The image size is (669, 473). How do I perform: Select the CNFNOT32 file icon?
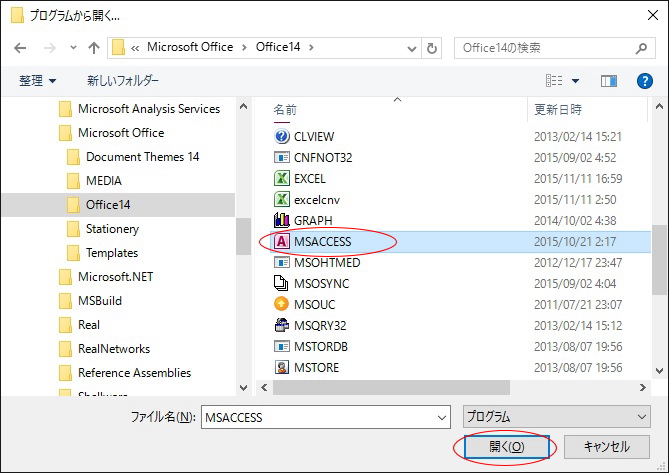click(x=282, y=158)
